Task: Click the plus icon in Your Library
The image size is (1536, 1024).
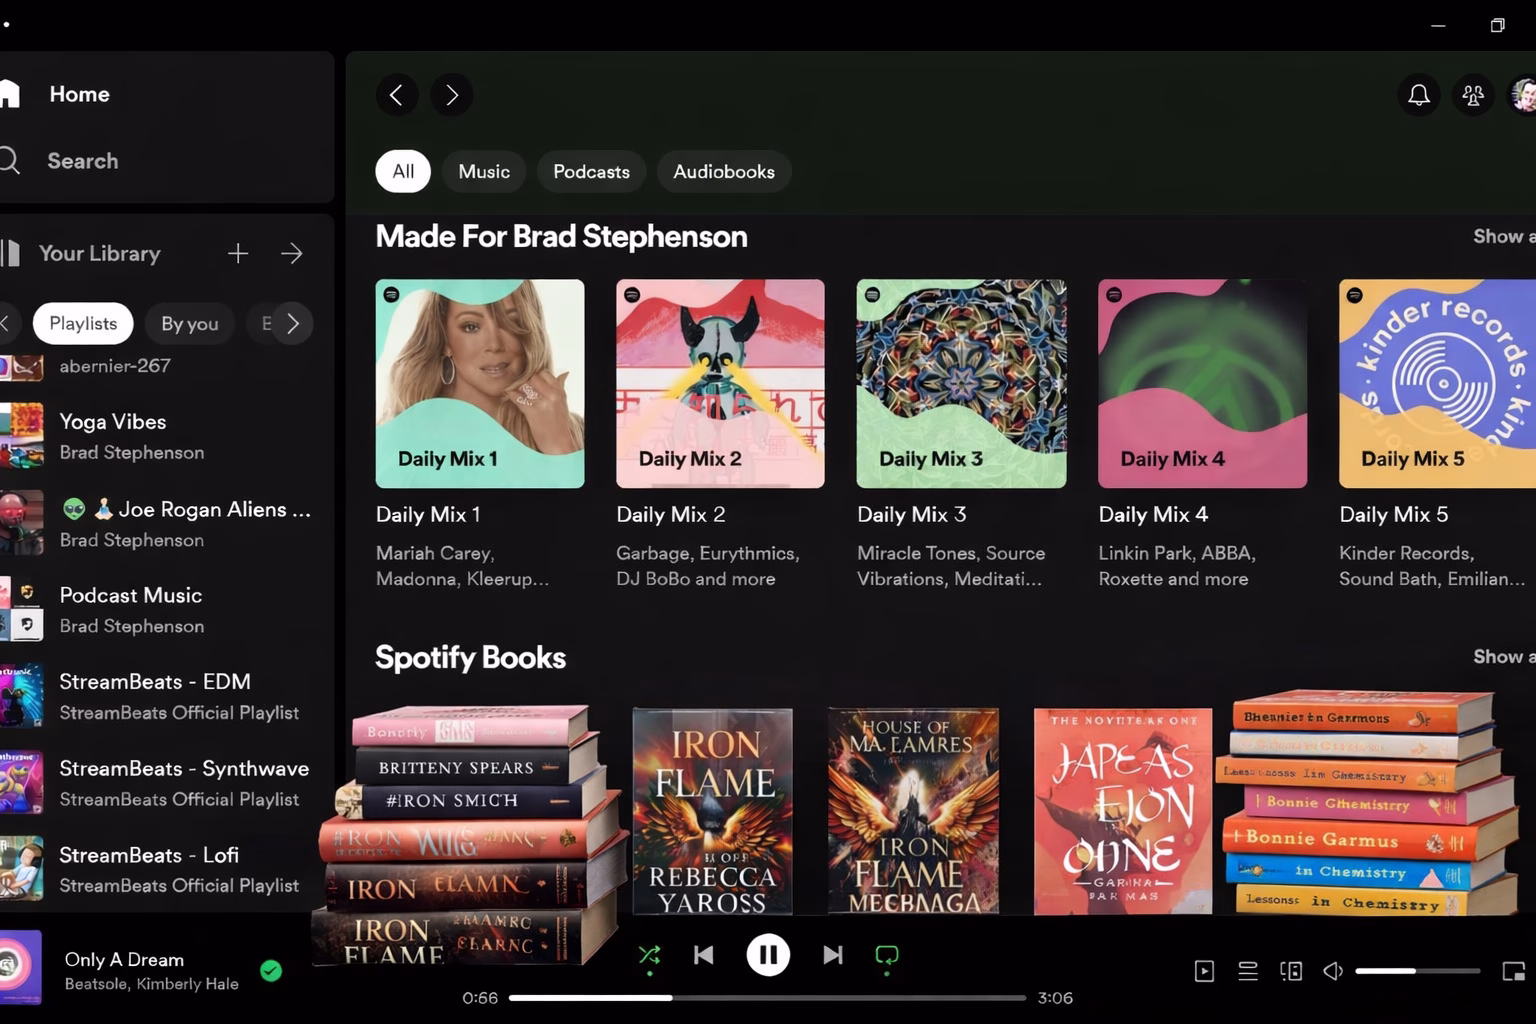Action: [x=238, y=254]
